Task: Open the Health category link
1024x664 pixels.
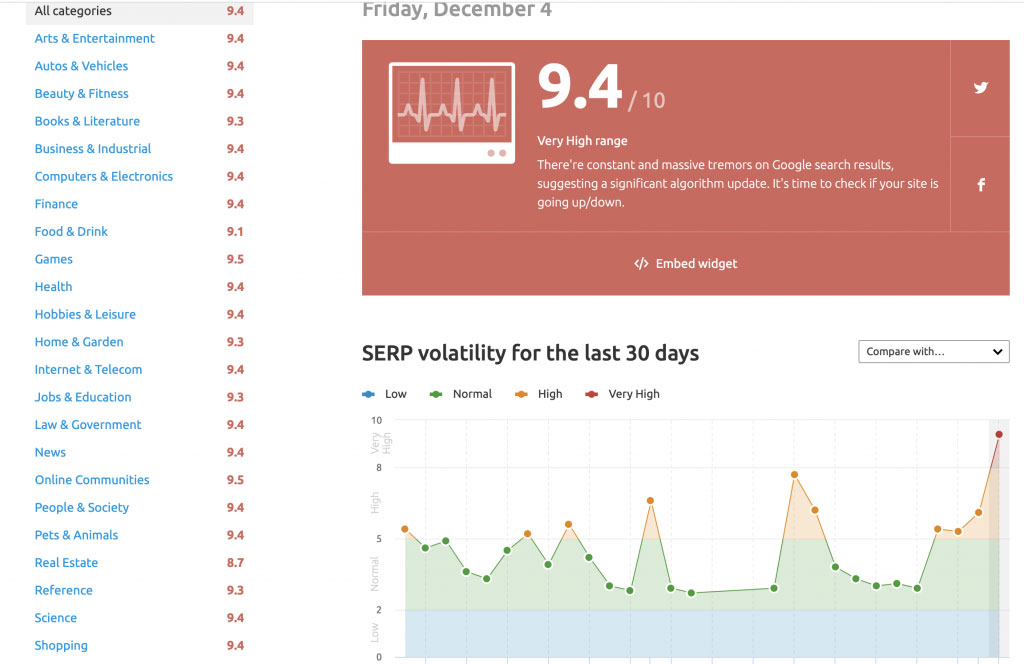Action: pos(53,286)
